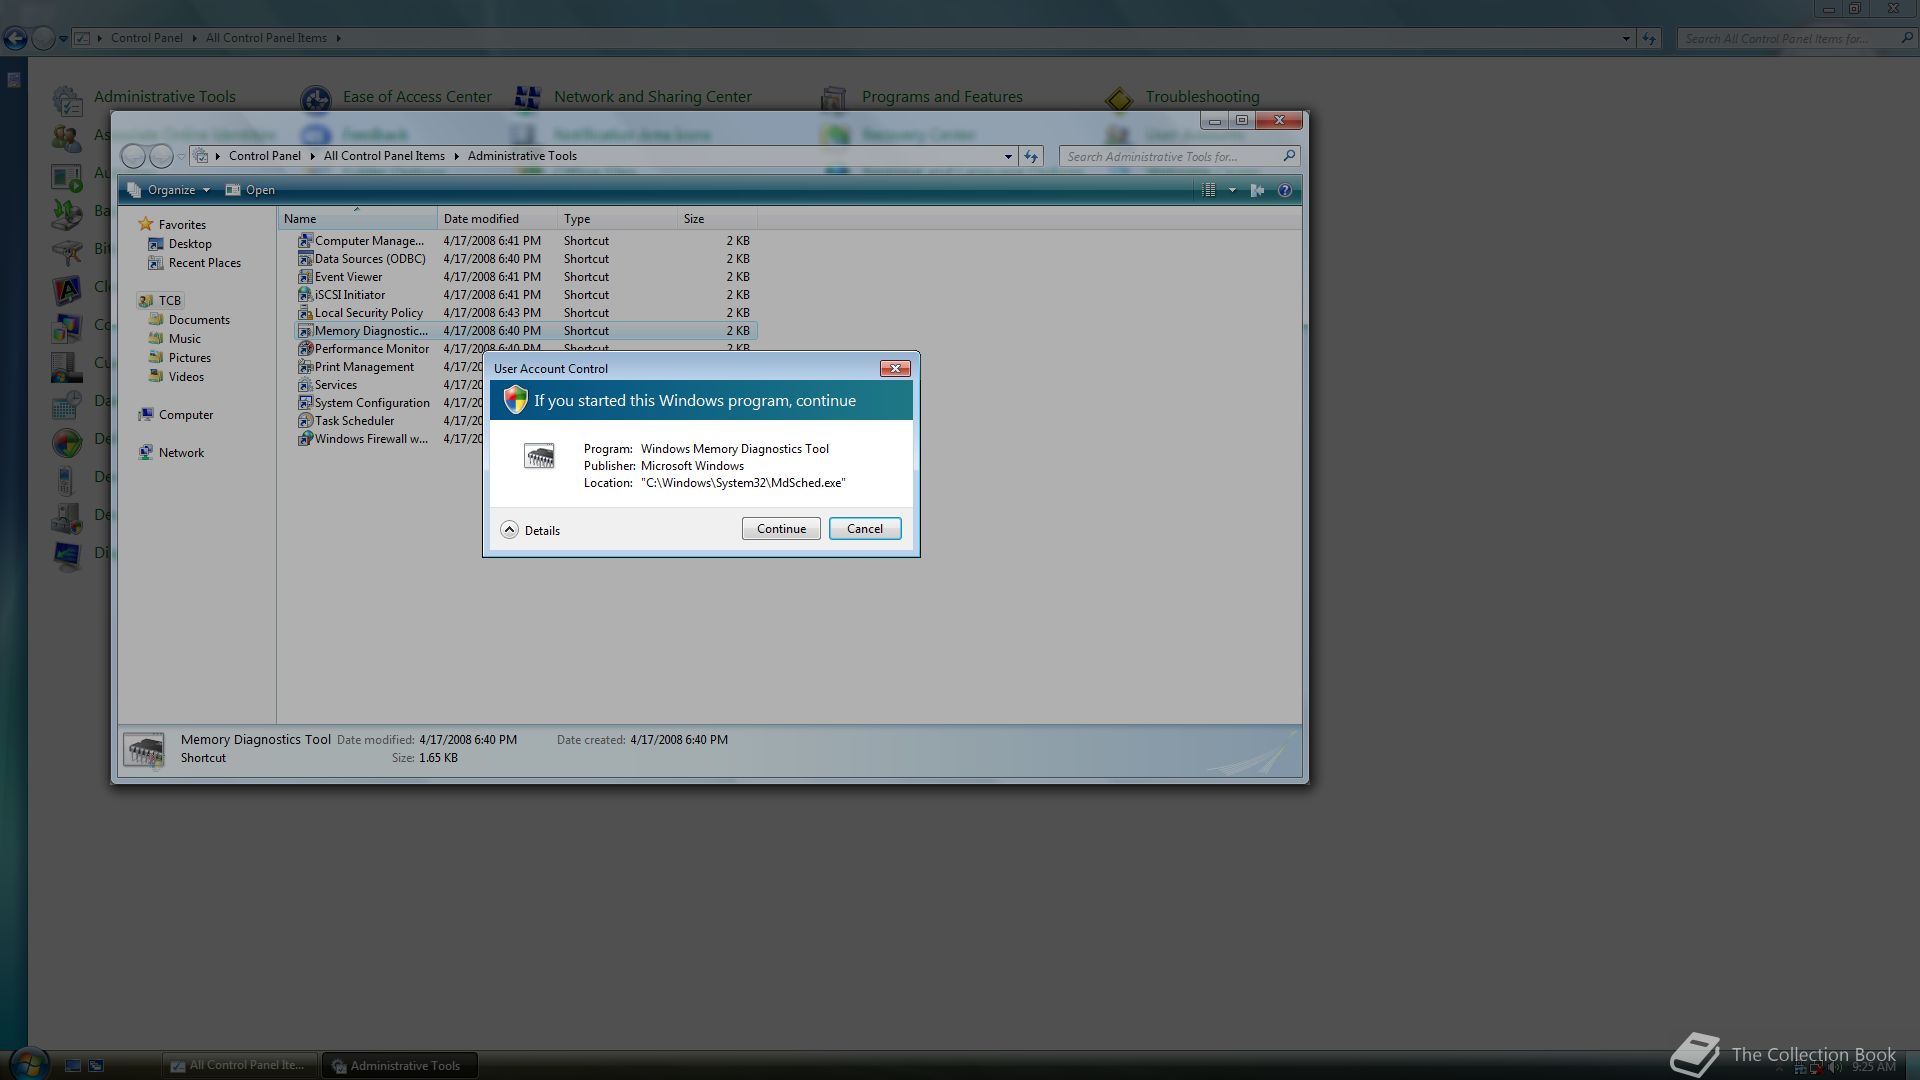Expand Details in the UAC dialog
This screenshot has height=1080, width=1920.
tap(530, 530)
